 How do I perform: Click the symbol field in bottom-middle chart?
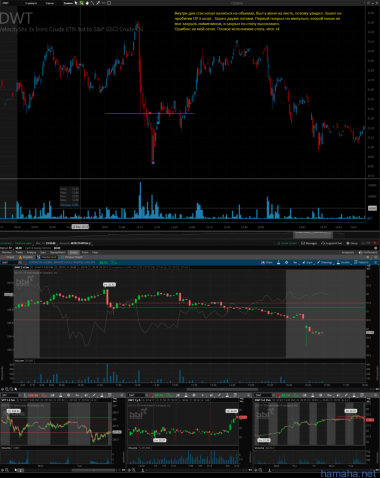click(x=137, y=395)
